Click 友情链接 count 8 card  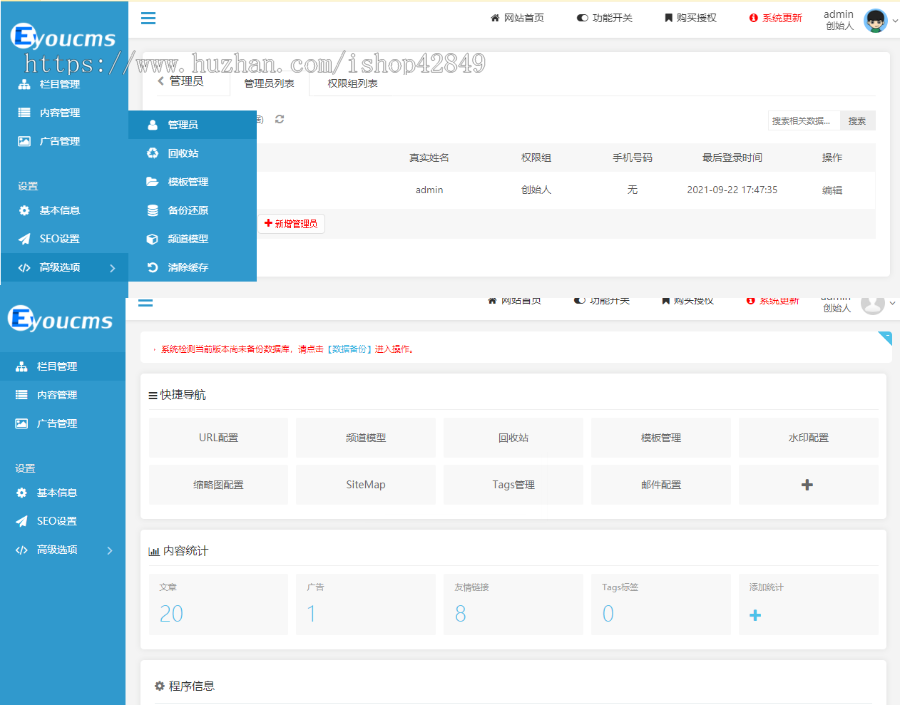tap(513, 604)
